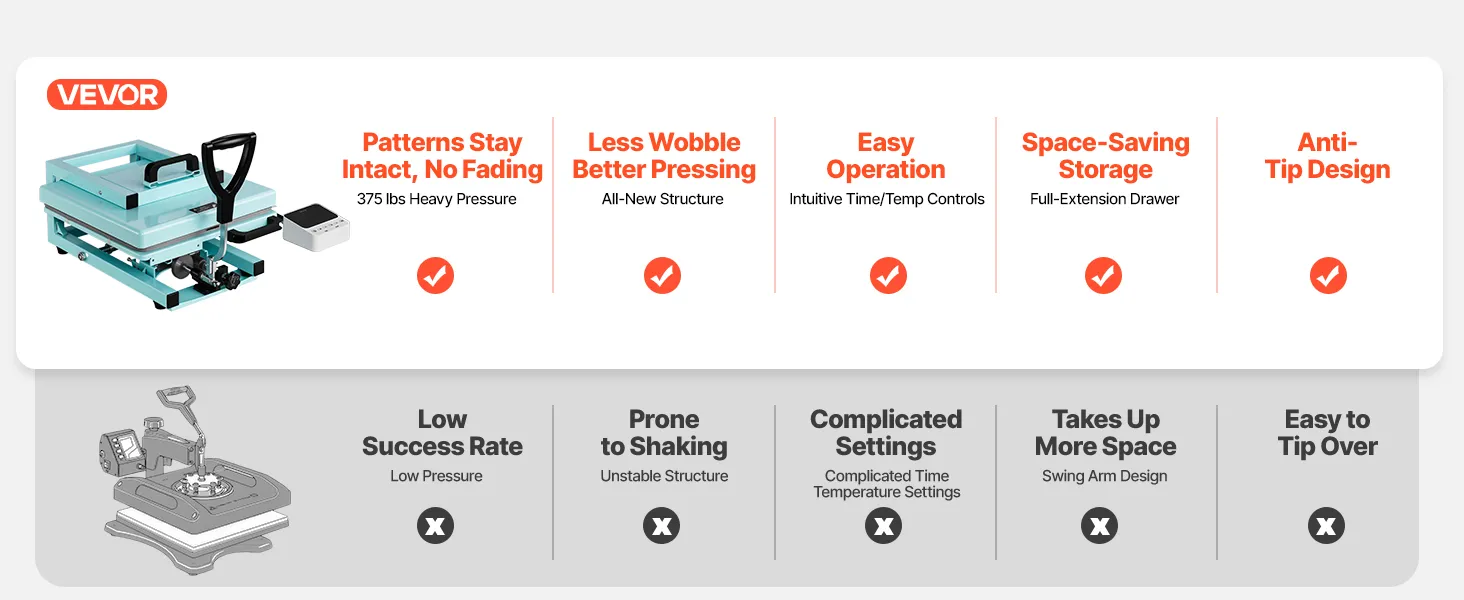This screenshot has height=600, width=1464.
Task: Click X icon under Complicated Time Temperature Settings
Action: [884, 526]
